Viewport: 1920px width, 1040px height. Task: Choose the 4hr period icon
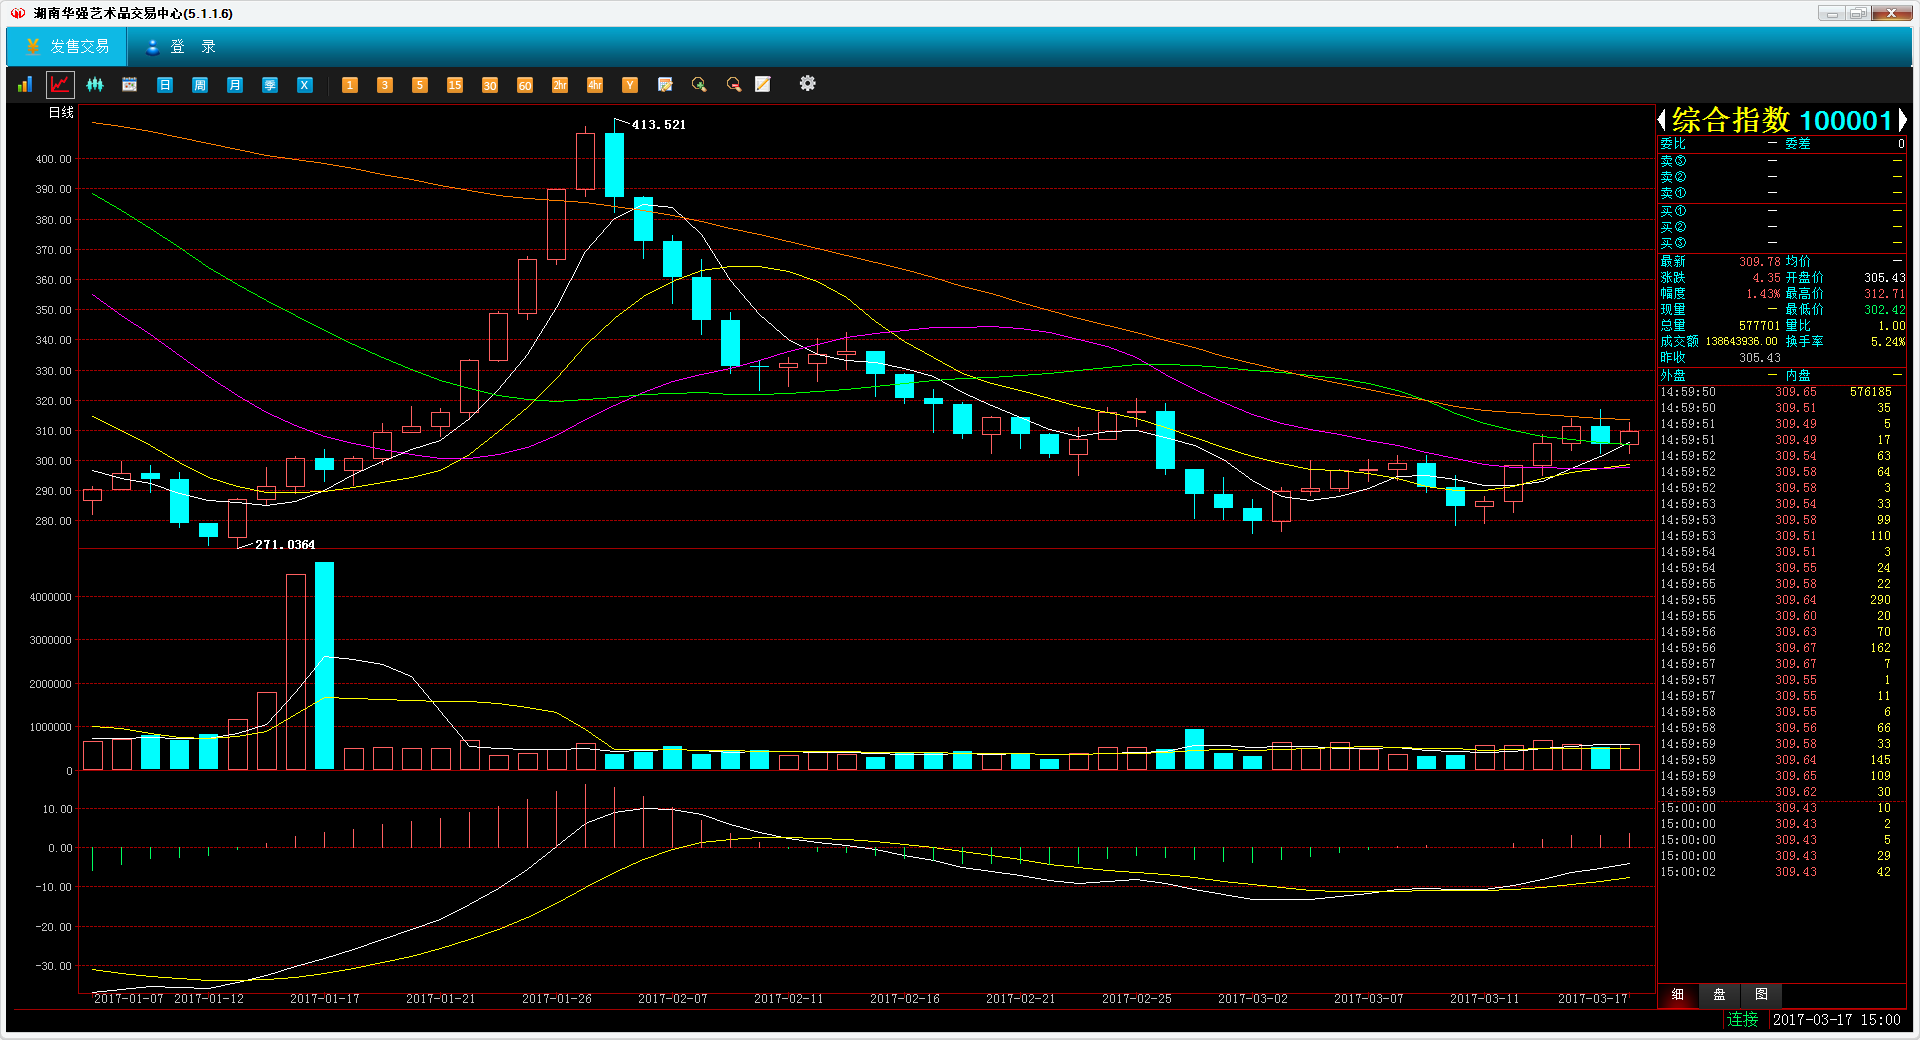[x=595, y=85]
